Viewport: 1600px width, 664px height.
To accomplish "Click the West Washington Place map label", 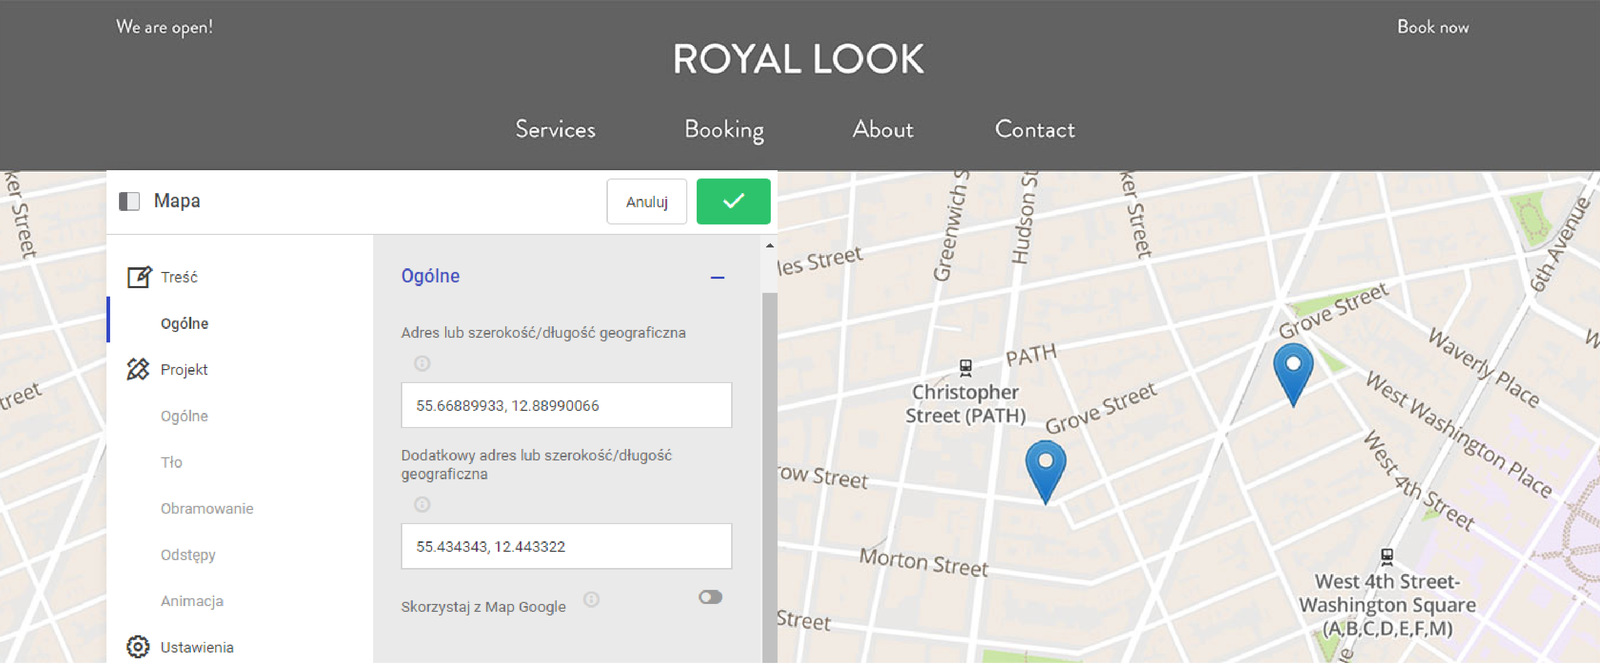I will (x=1459, y=435).
